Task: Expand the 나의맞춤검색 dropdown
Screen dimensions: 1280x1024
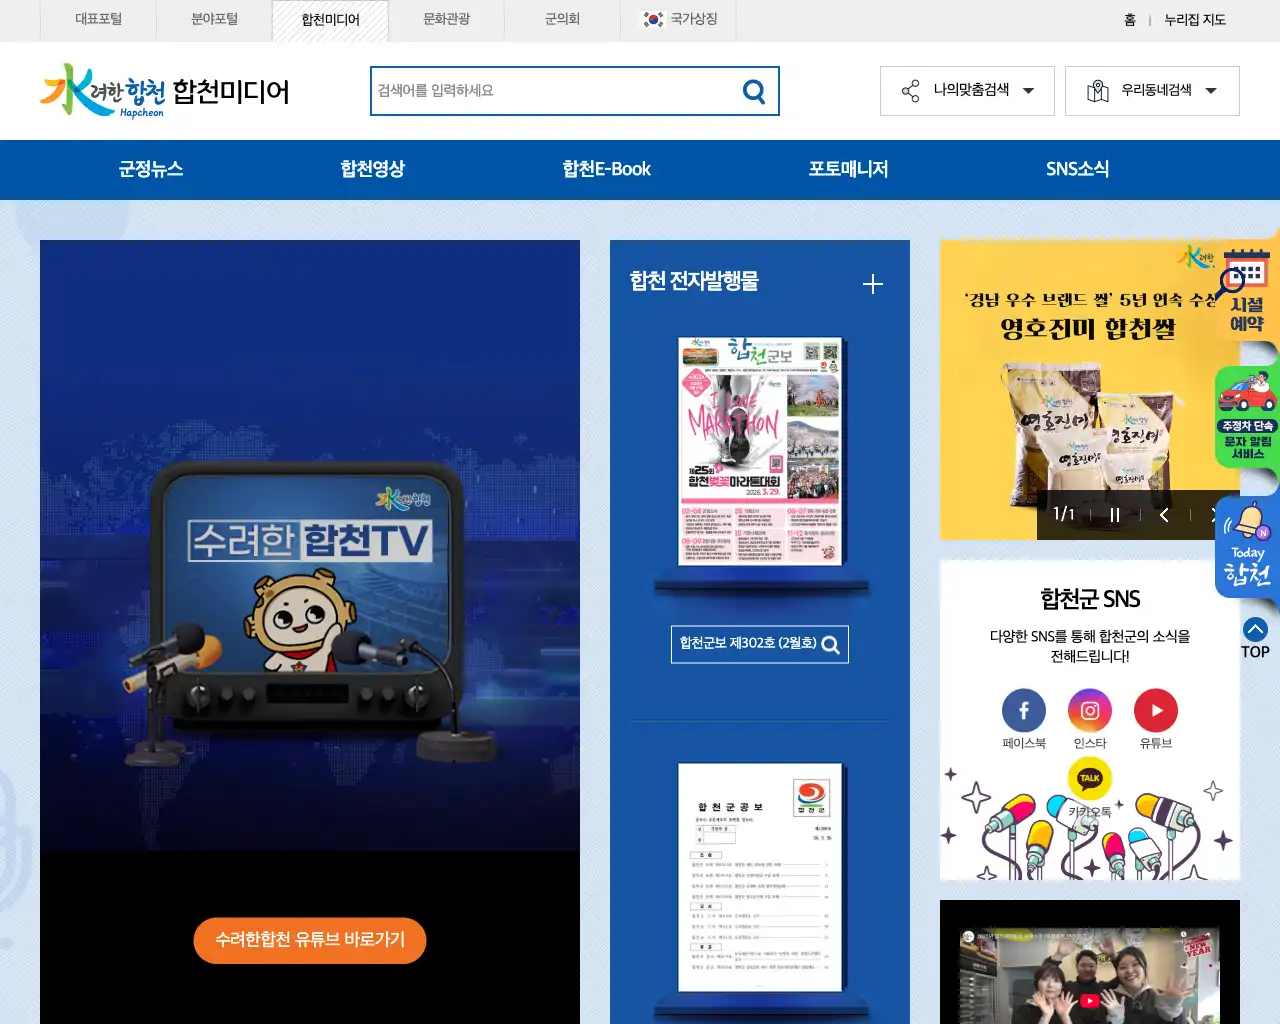Action: (x=966, y=90)
